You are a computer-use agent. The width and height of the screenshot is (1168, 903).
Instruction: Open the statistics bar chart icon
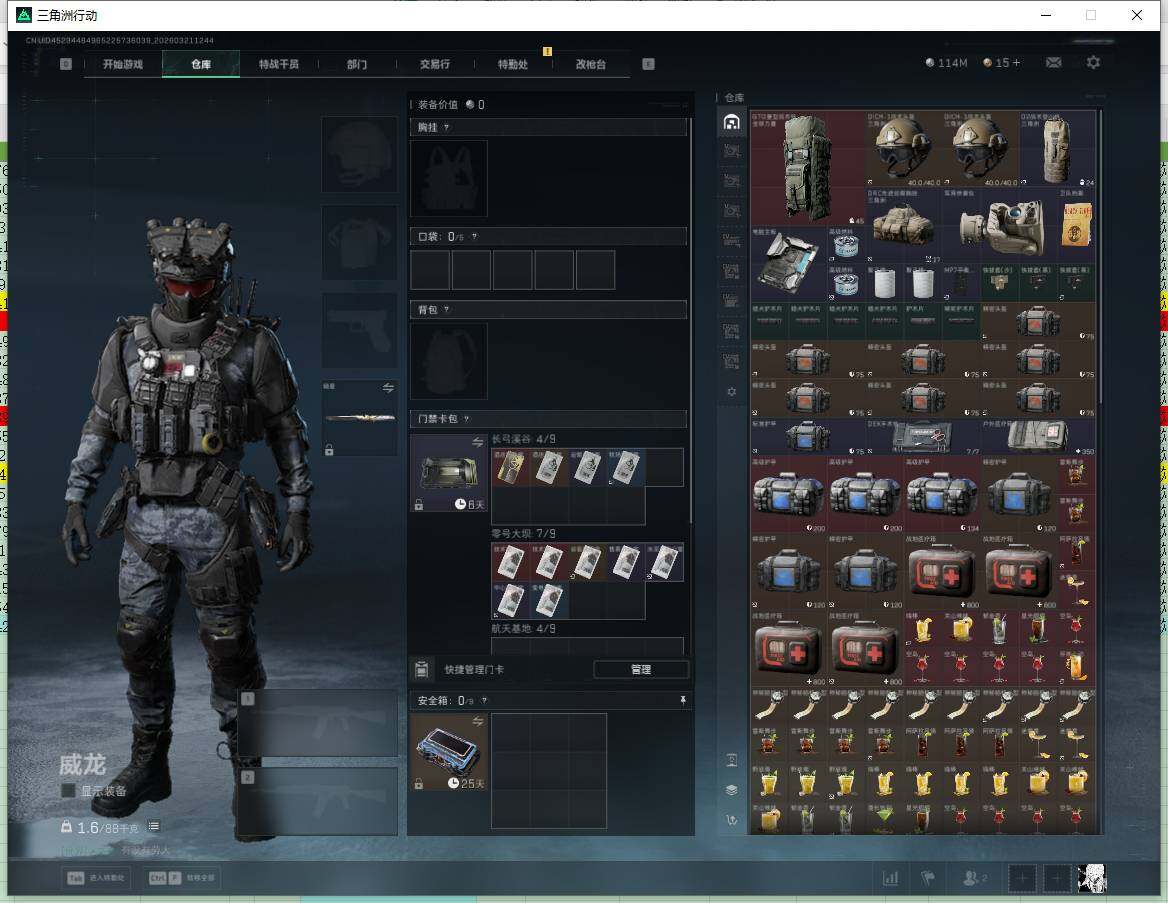[890, 878]
